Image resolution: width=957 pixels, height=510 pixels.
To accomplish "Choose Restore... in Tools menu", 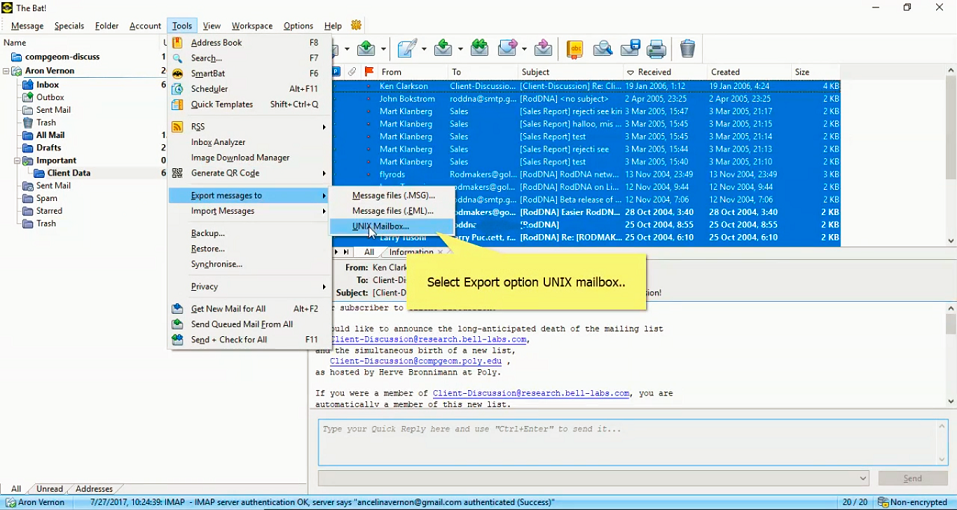I will pos(249,249).
